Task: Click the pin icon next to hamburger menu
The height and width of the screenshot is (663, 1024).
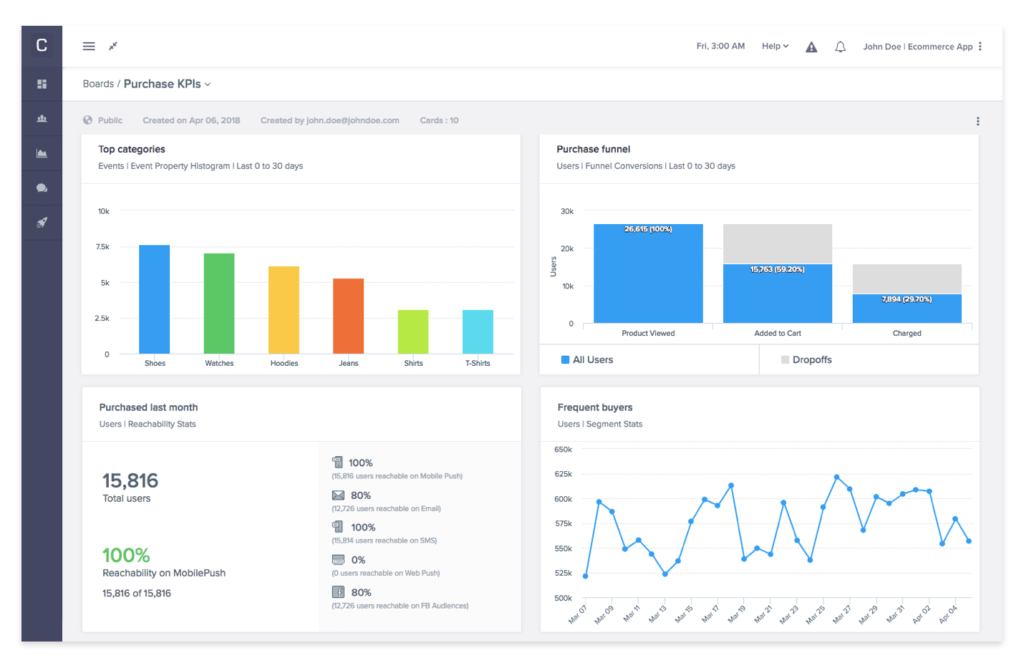Action: click(113, 46)
